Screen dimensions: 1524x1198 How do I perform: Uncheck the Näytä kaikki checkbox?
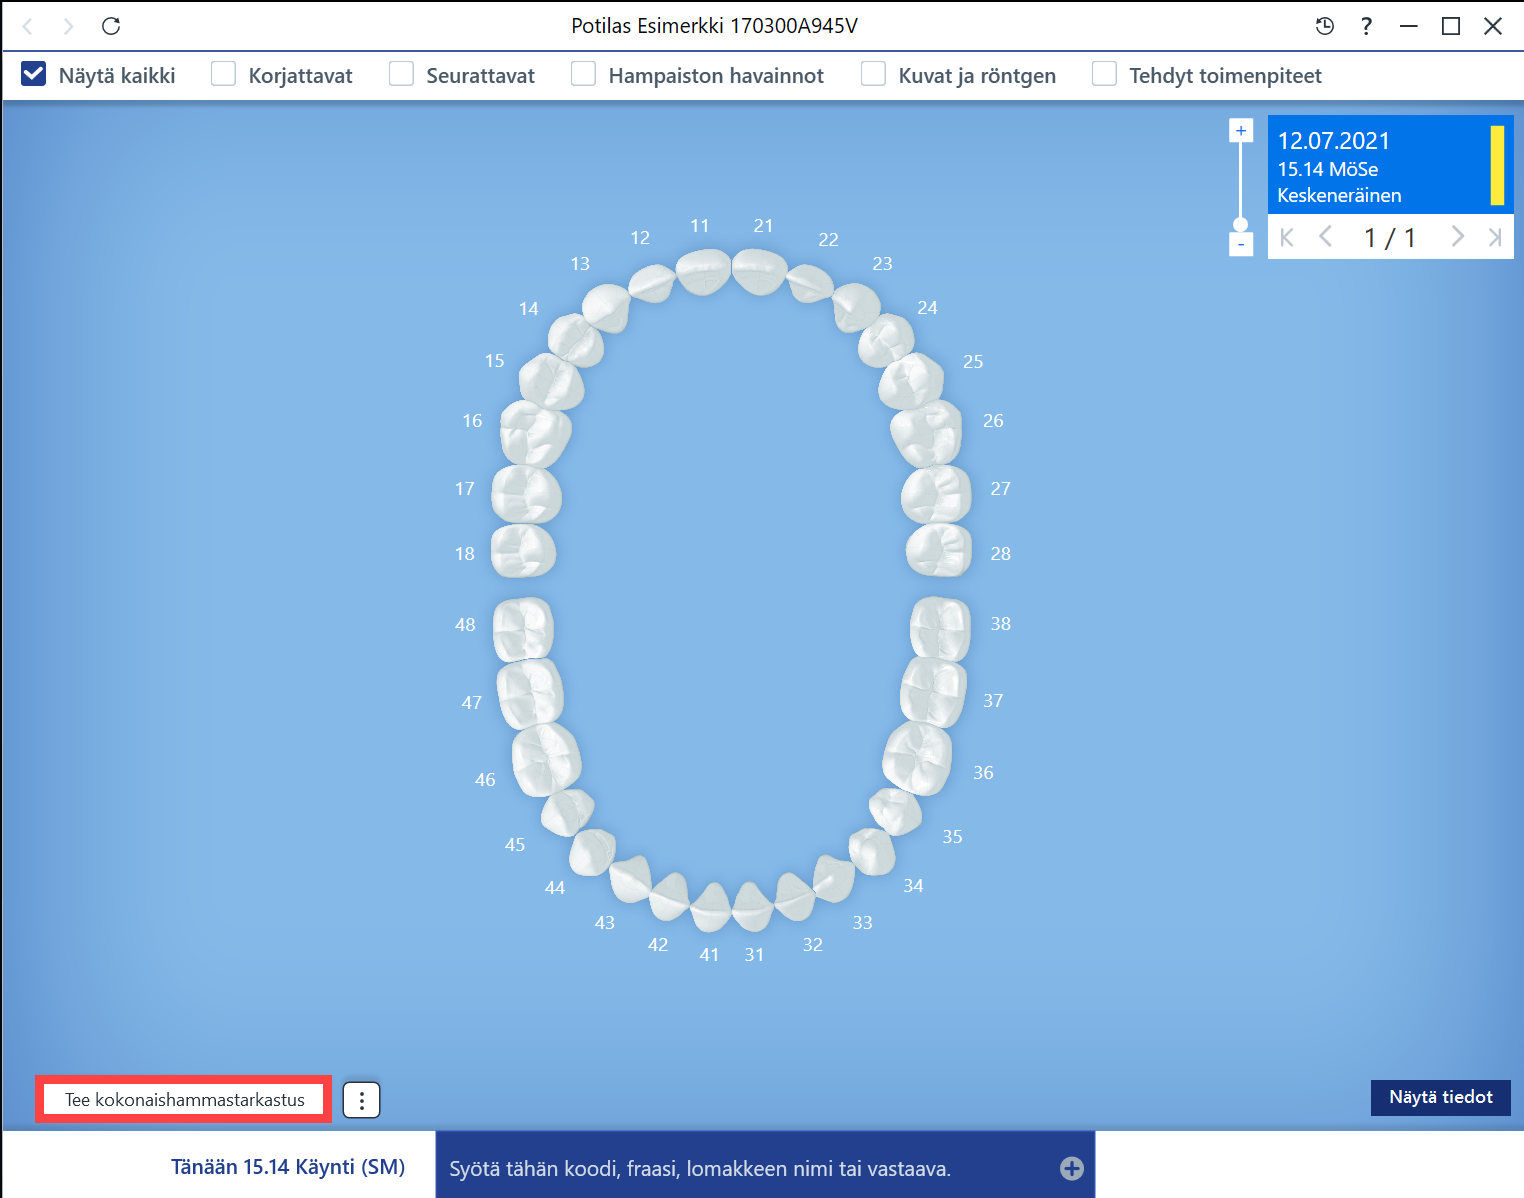tap(34, 74)
